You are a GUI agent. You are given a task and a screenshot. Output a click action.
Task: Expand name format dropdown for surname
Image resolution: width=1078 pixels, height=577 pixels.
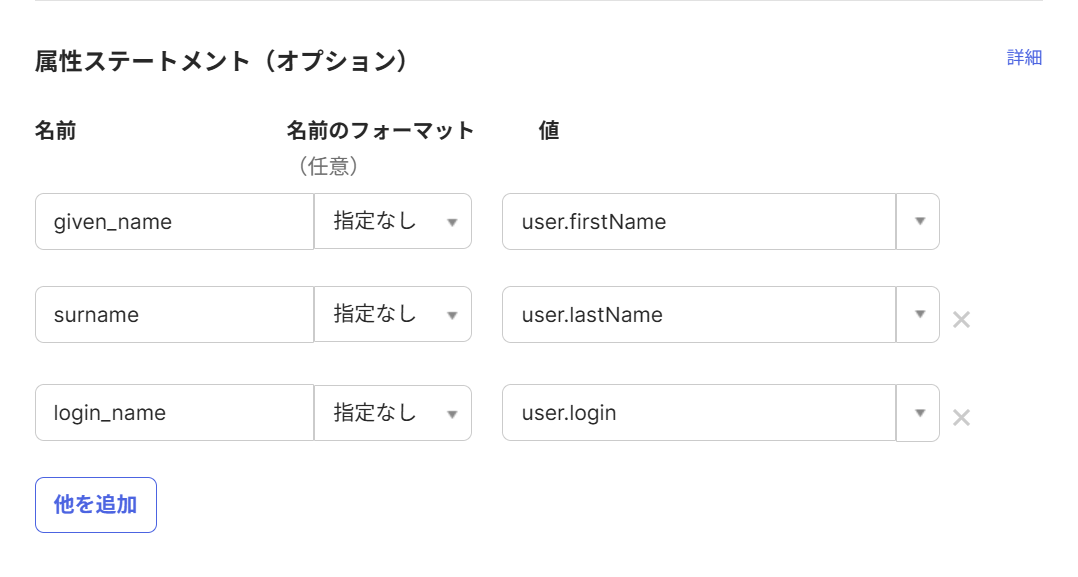point(393,315)
